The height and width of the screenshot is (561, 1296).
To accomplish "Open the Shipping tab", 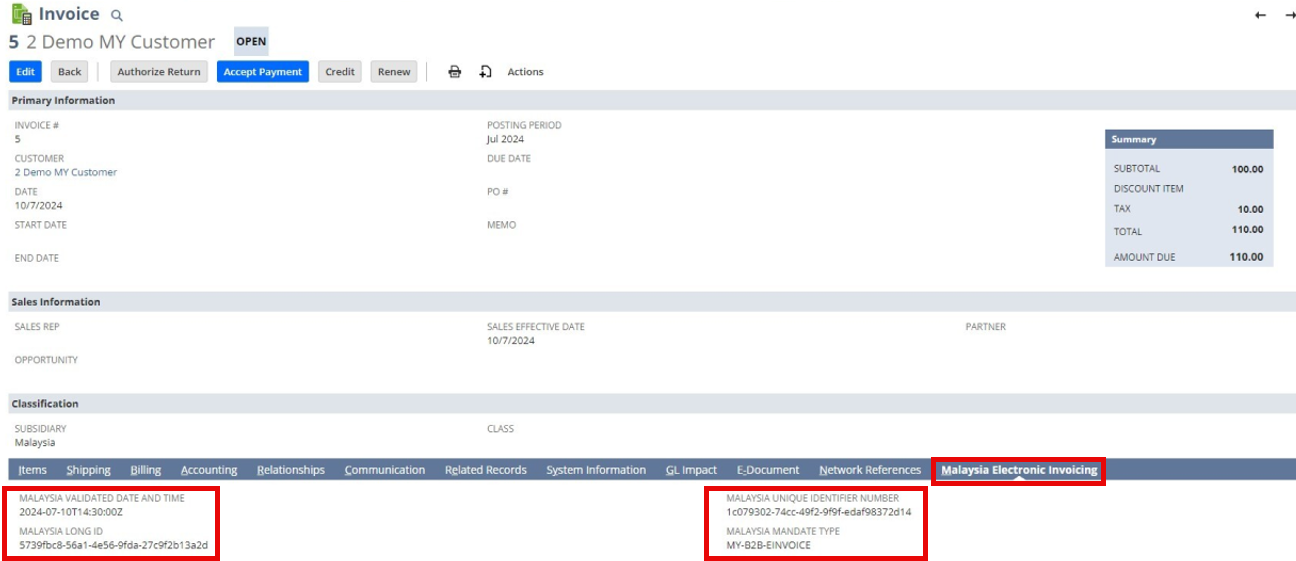I will click(88, 470).
